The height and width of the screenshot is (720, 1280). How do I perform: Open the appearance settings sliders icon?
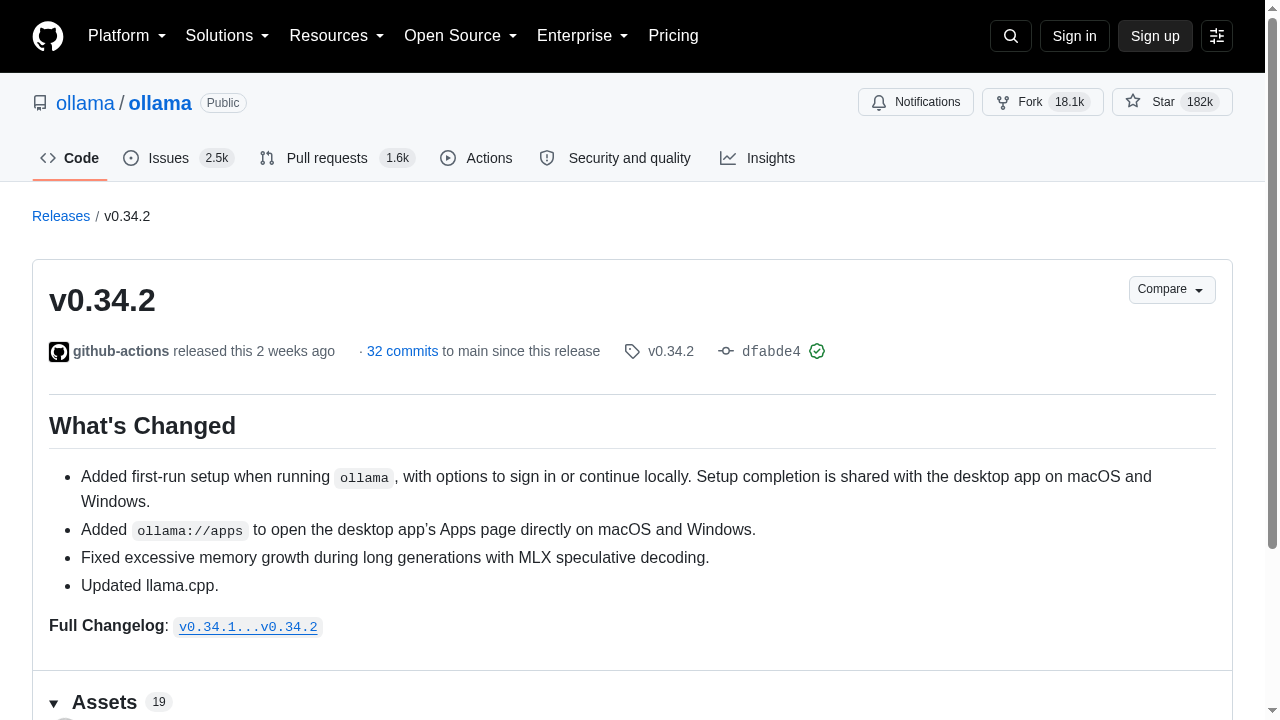(1217, 36)
